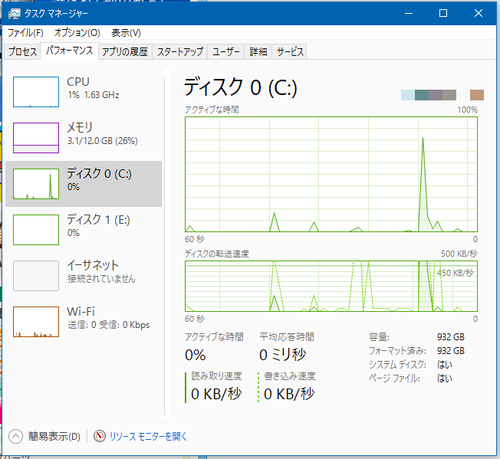The width and height of the screenshot is (500, 459).
Task: Click the CPU mini graph thumbnail
Action: pos(36,92)
